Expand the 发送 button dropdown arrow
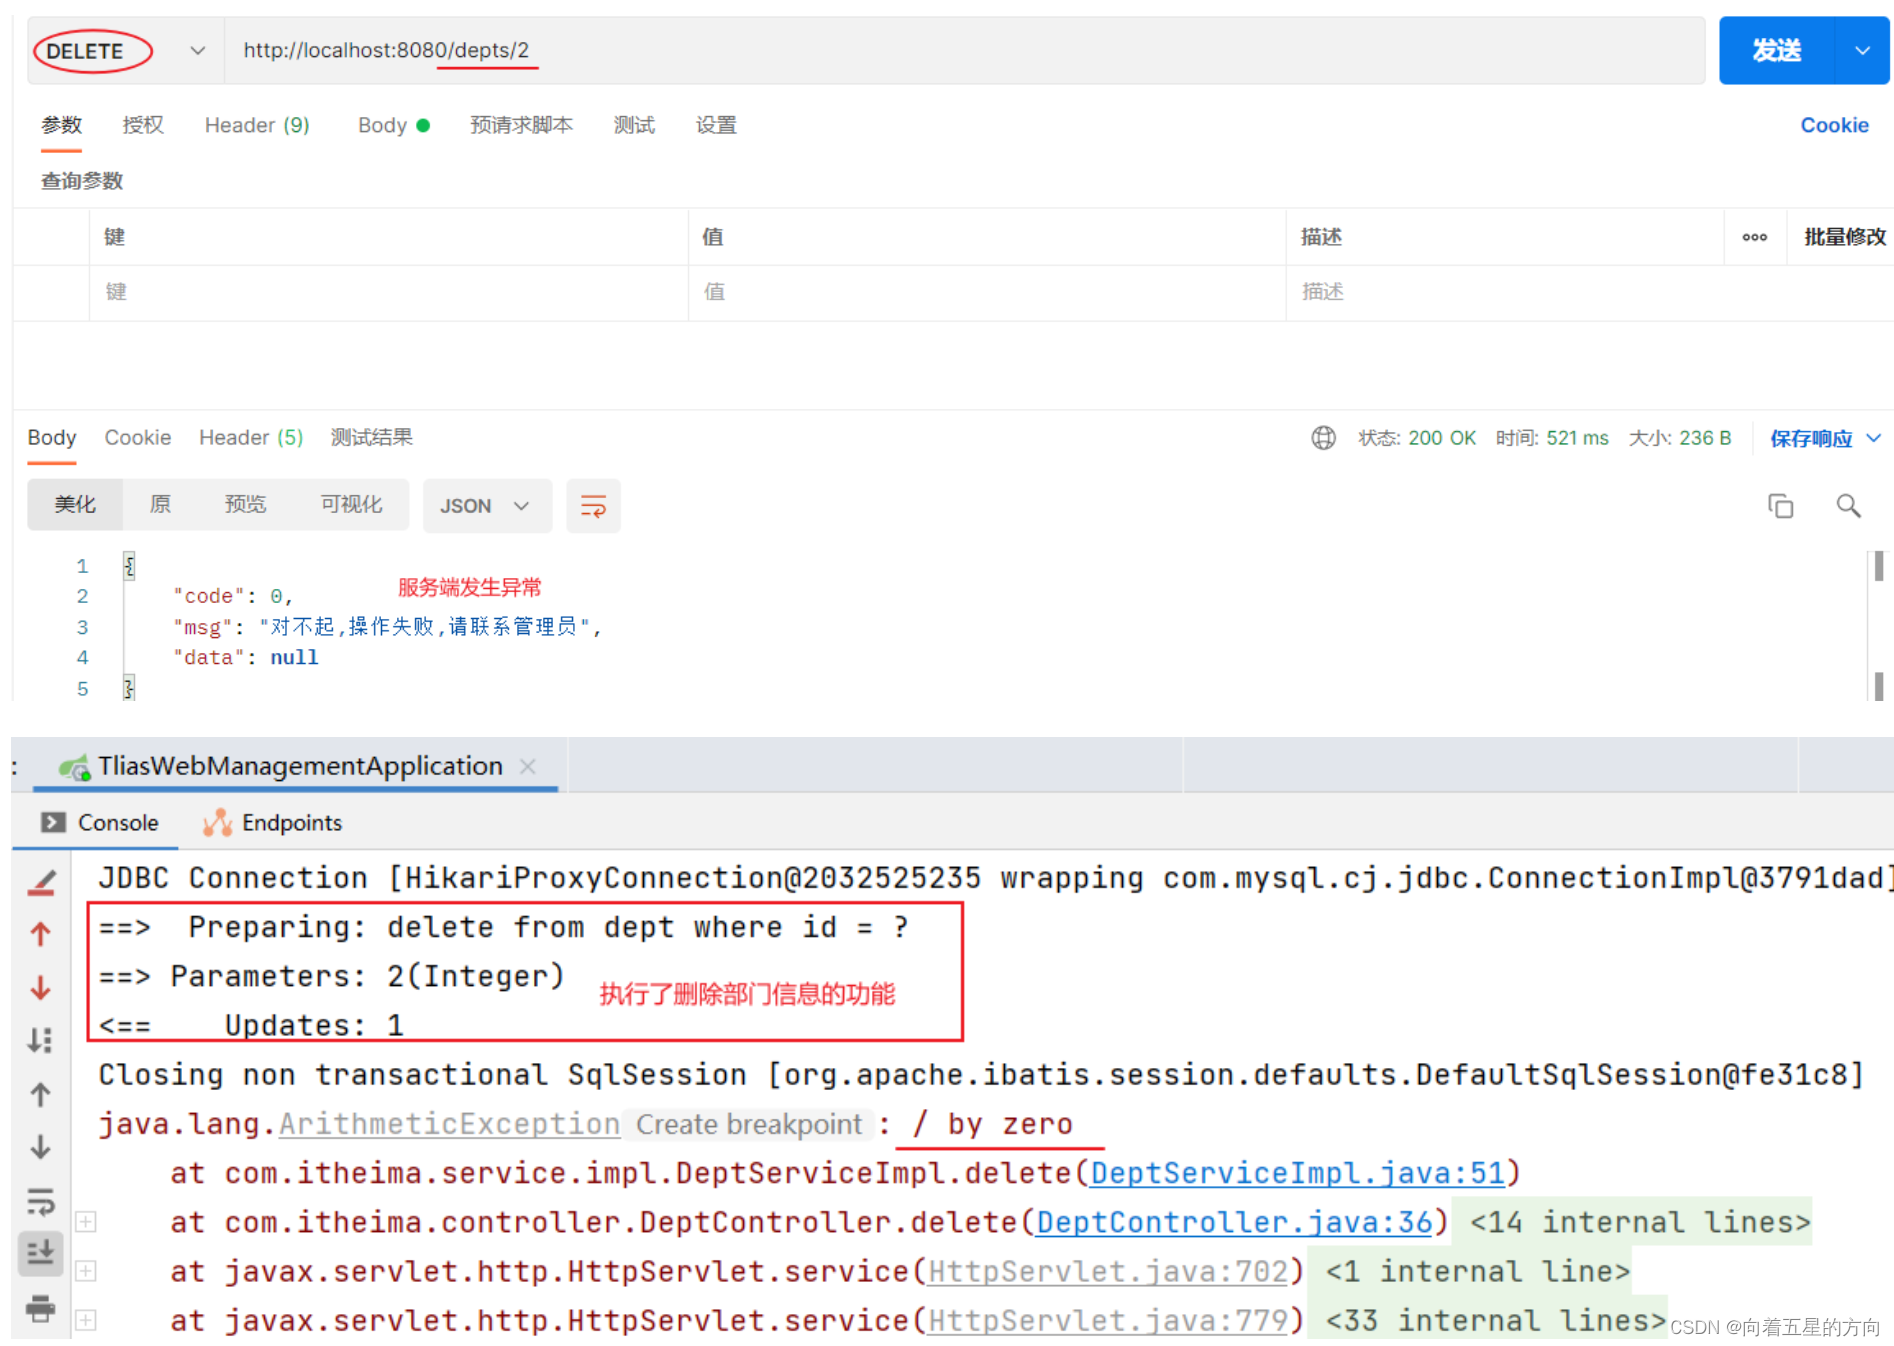Image resolution: width=1894 pixels, height=1346 pixels. [1862, 50]
